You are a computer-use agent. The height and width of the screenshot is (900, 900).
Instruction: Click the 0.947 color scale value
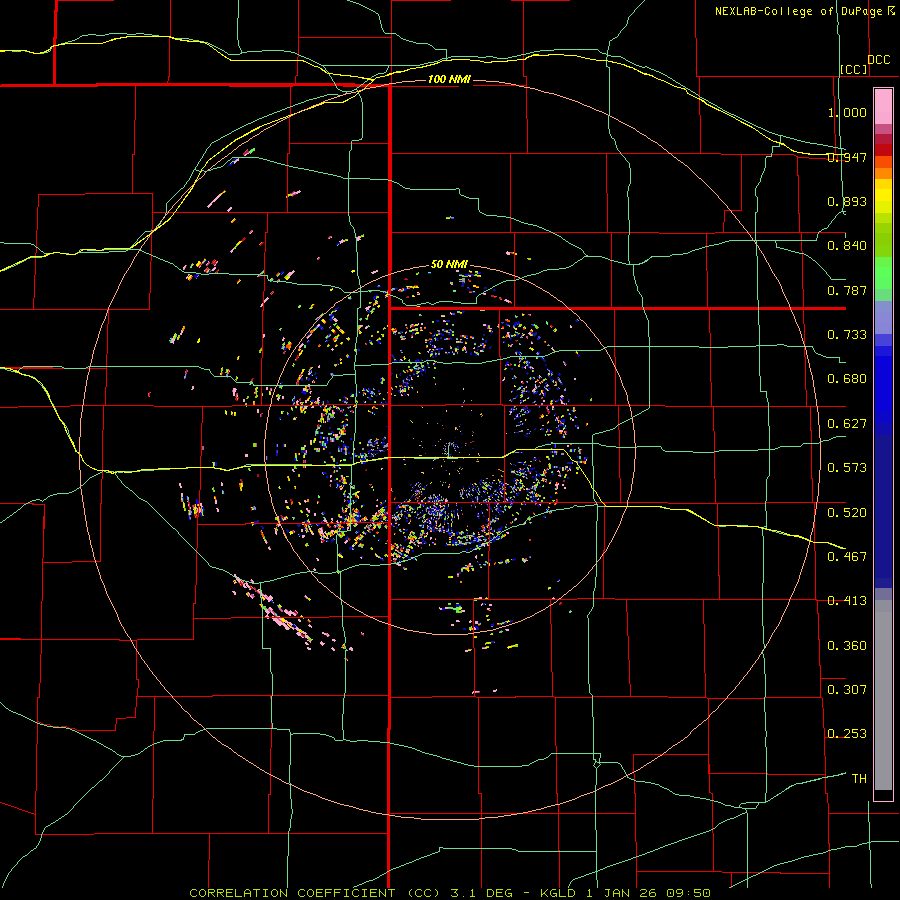click(x=847, y=157)
